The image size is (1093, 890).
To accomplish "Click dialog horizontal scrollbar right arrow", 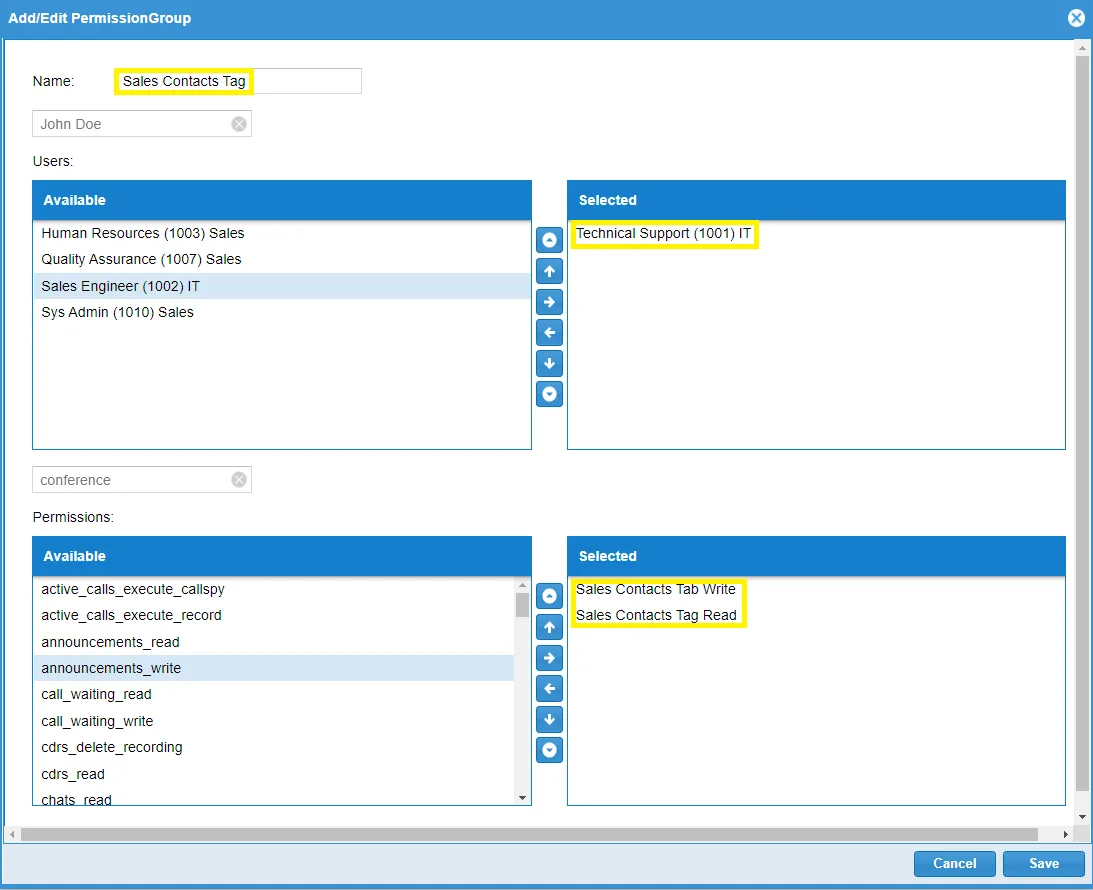I will pyautogui.click(x=1065, y=834).
